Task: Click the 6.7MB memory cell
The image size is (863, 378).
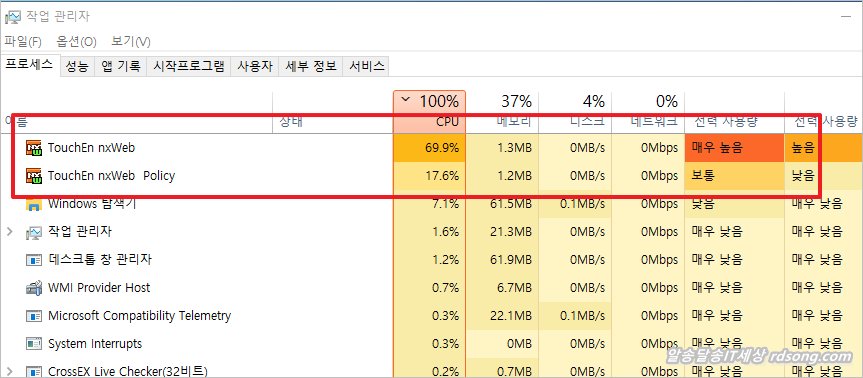Action: pos(502,288)
